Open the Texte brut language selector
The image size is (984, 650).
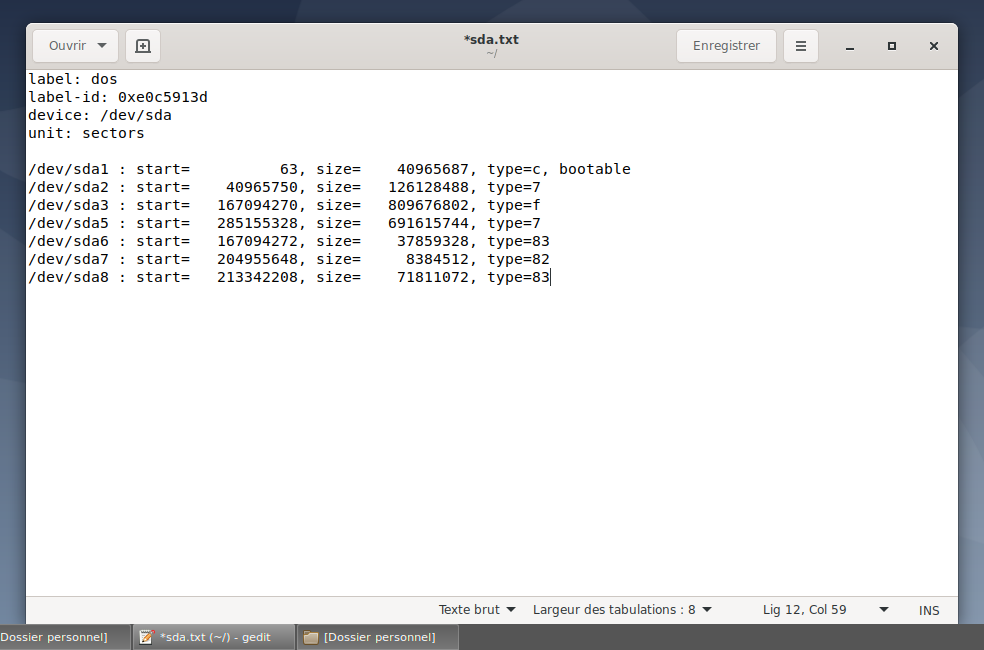477,609
